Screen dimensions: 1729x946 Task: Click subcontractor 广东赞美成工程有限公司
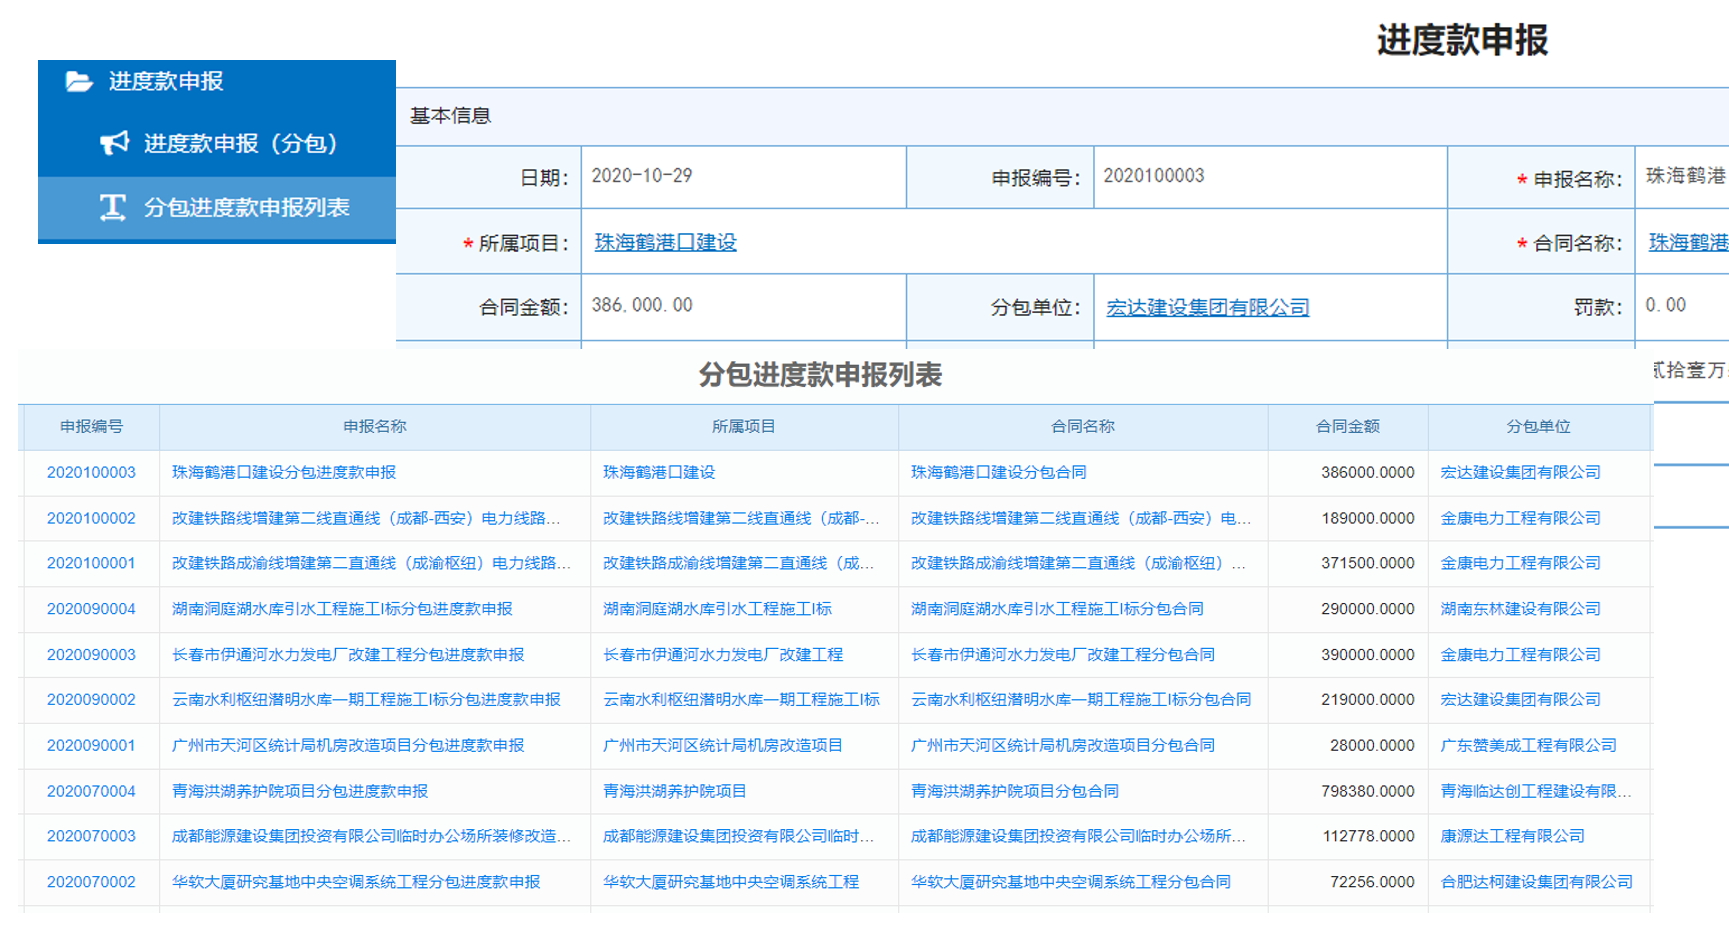pos(1528,747)
